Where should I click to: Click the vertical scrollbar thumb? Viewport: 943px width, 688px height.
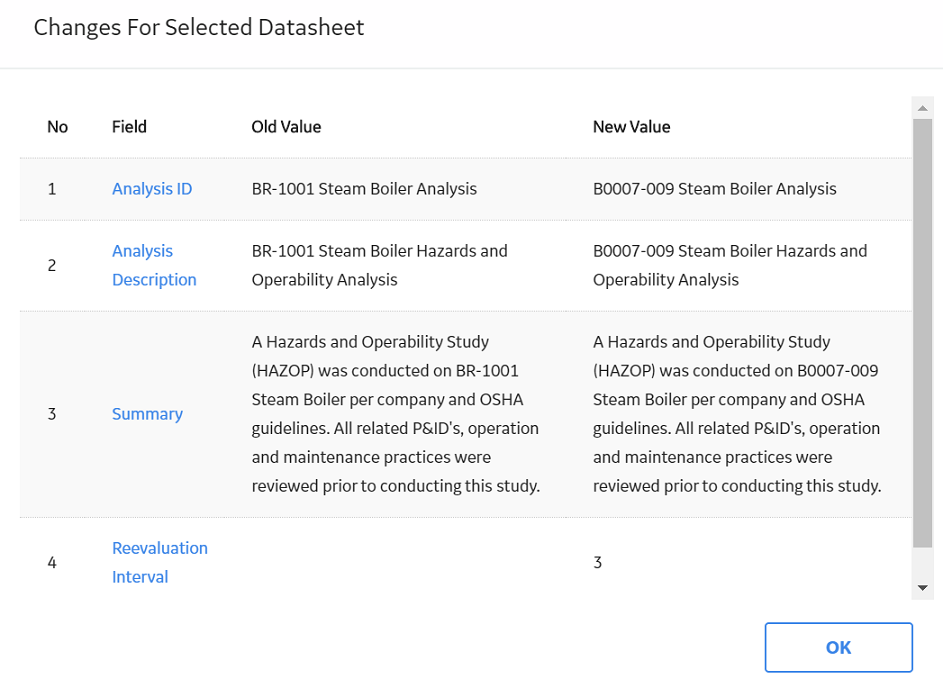(x=923, y=333)
